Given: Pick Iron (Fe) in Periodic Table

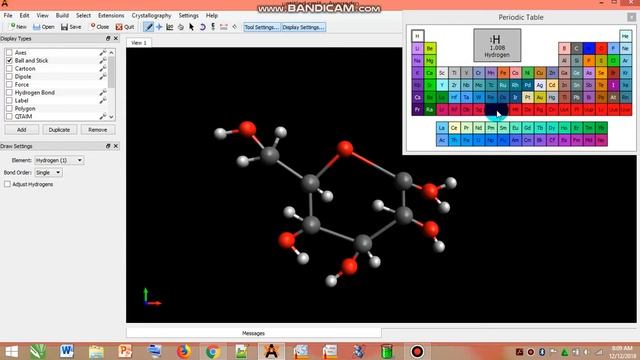Looking at the screenshot, I should tap(503, 73).
